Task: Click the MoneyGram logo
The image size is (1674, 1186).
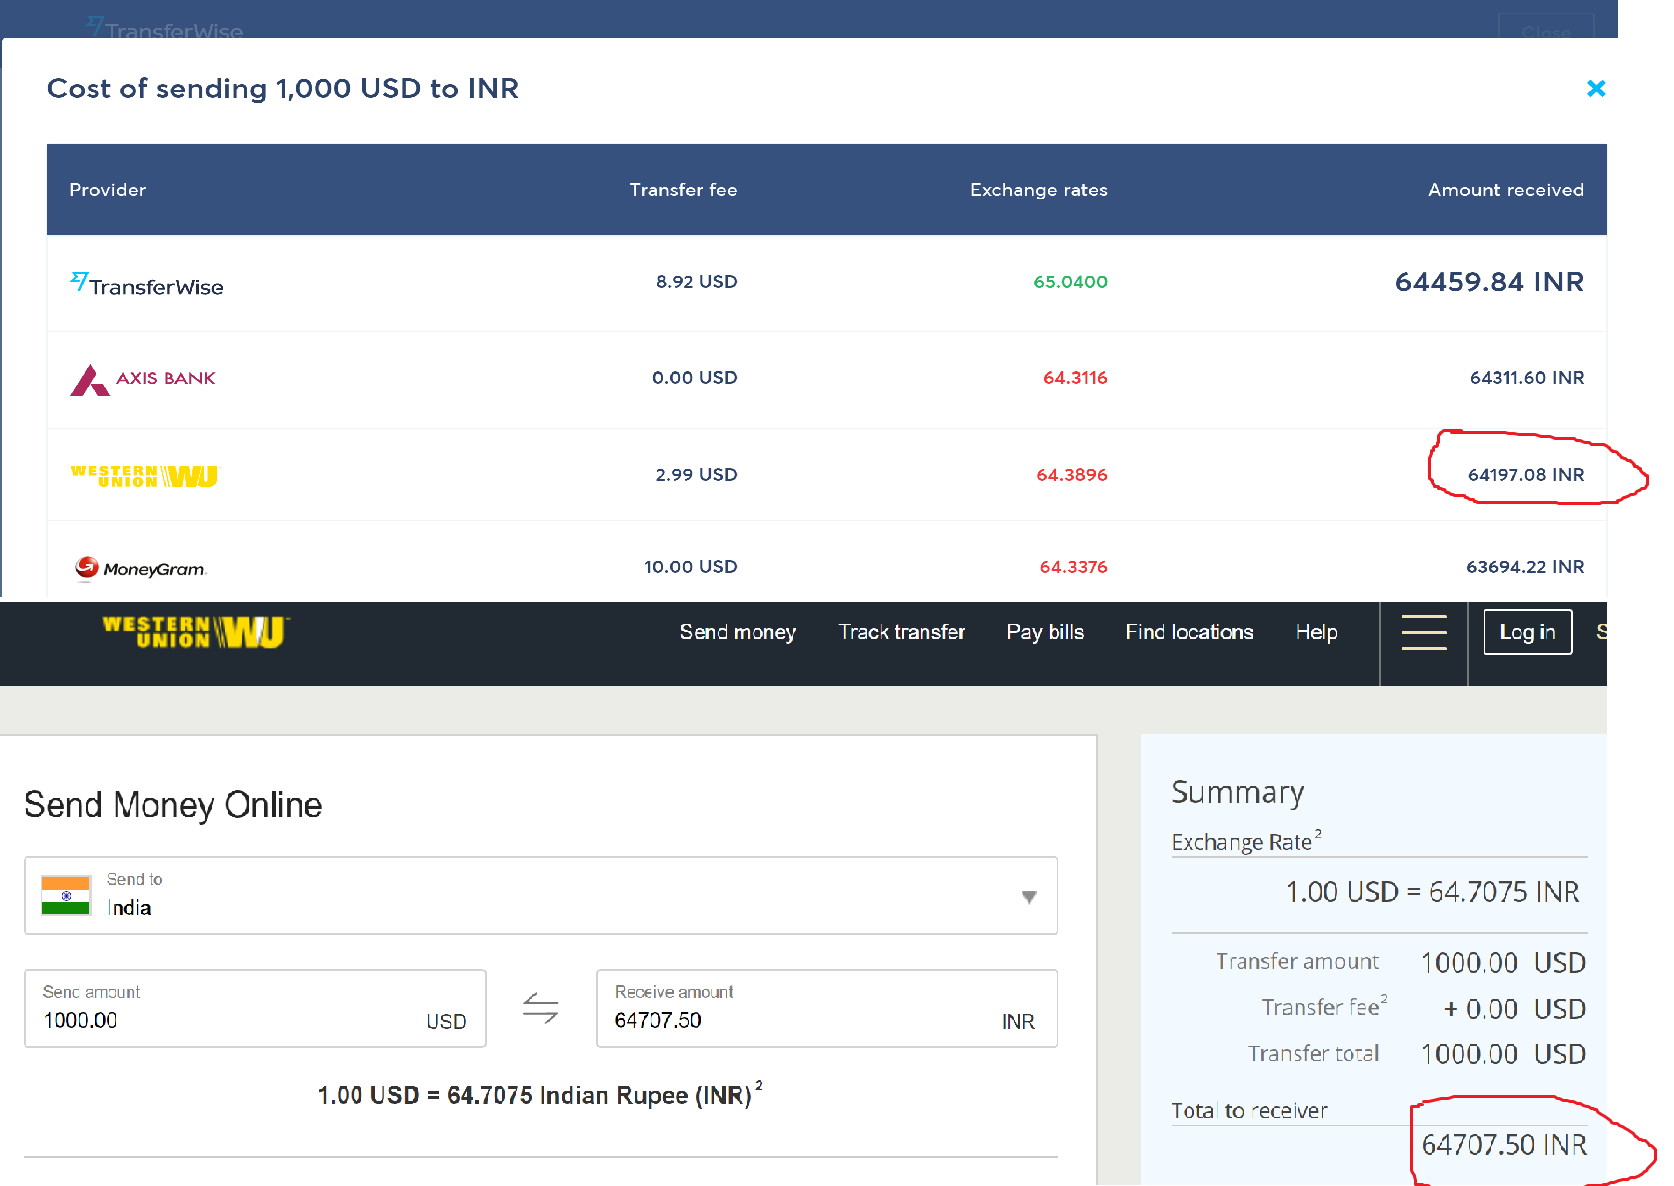Action: 141,568
